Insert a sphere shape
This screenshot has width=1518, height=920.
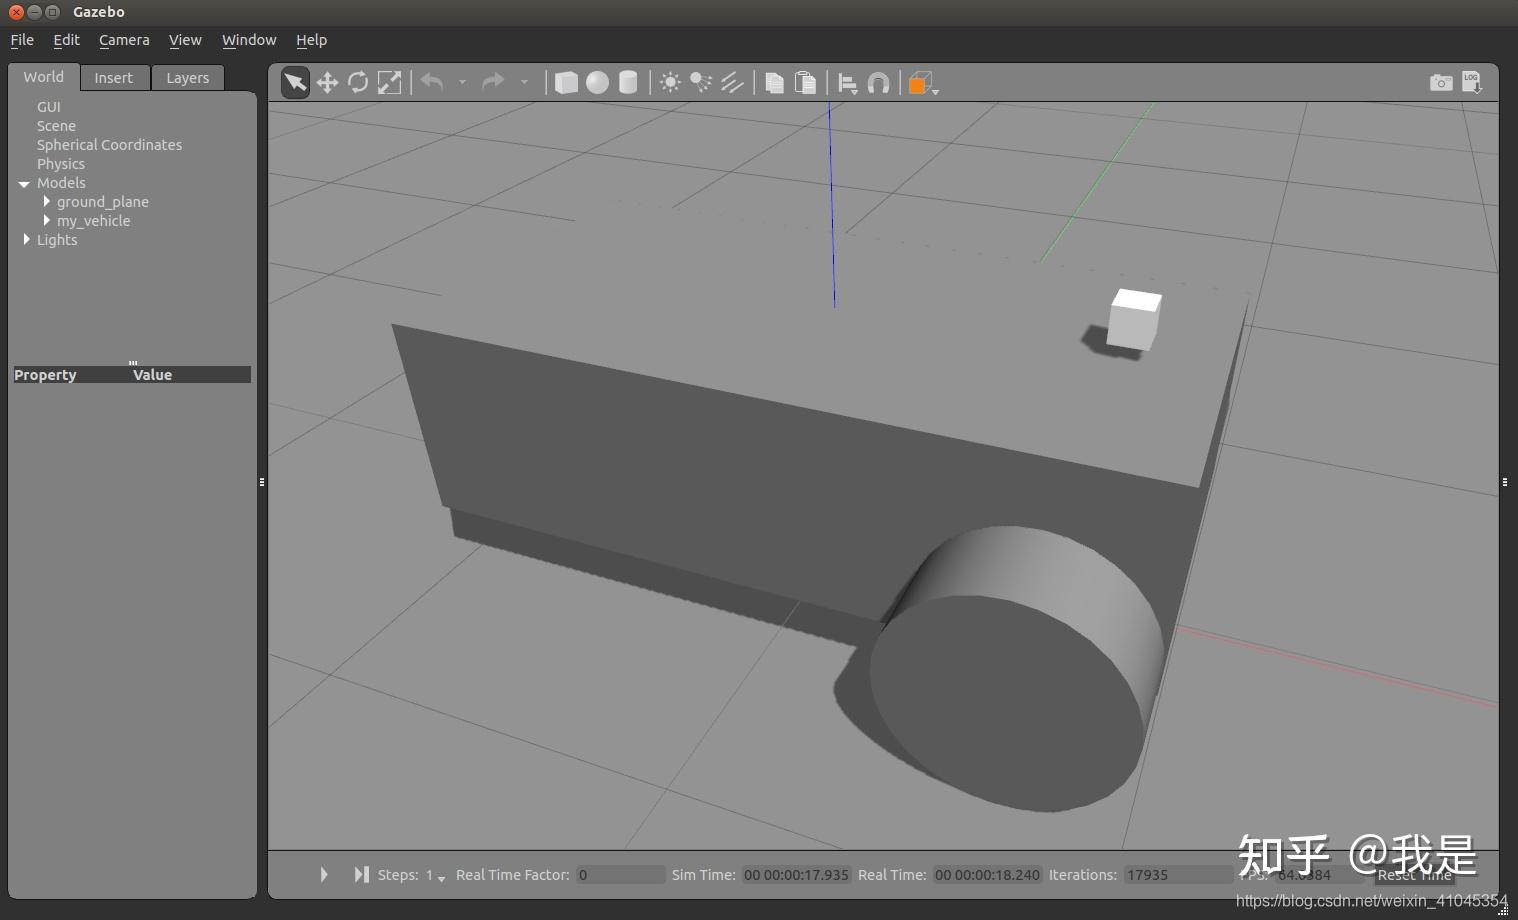coord(597,83)
